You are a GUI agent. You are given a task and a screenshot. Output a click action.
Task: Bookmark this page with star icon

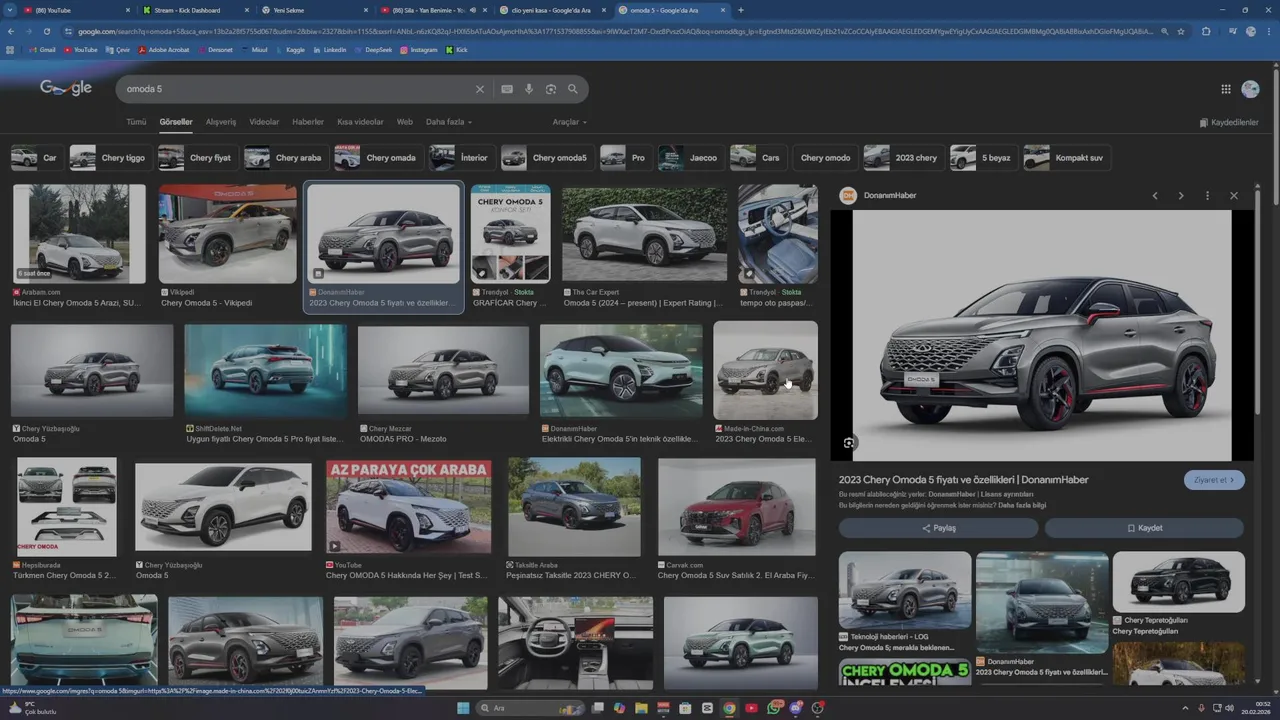[1181, 32]
